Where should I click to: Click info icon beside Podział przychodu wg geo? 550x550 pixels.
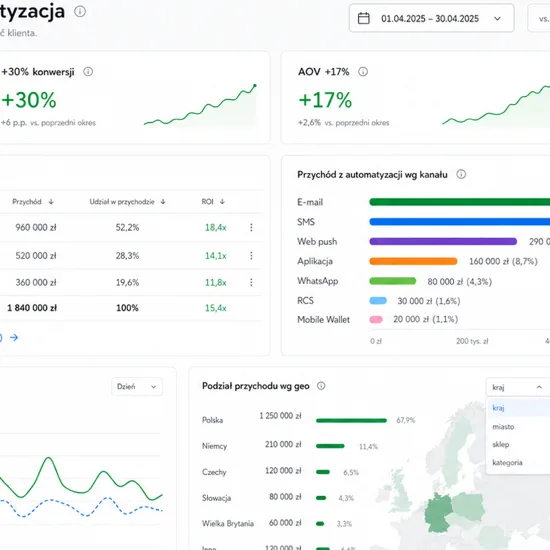pyautogui.click(x=321, y=386)
